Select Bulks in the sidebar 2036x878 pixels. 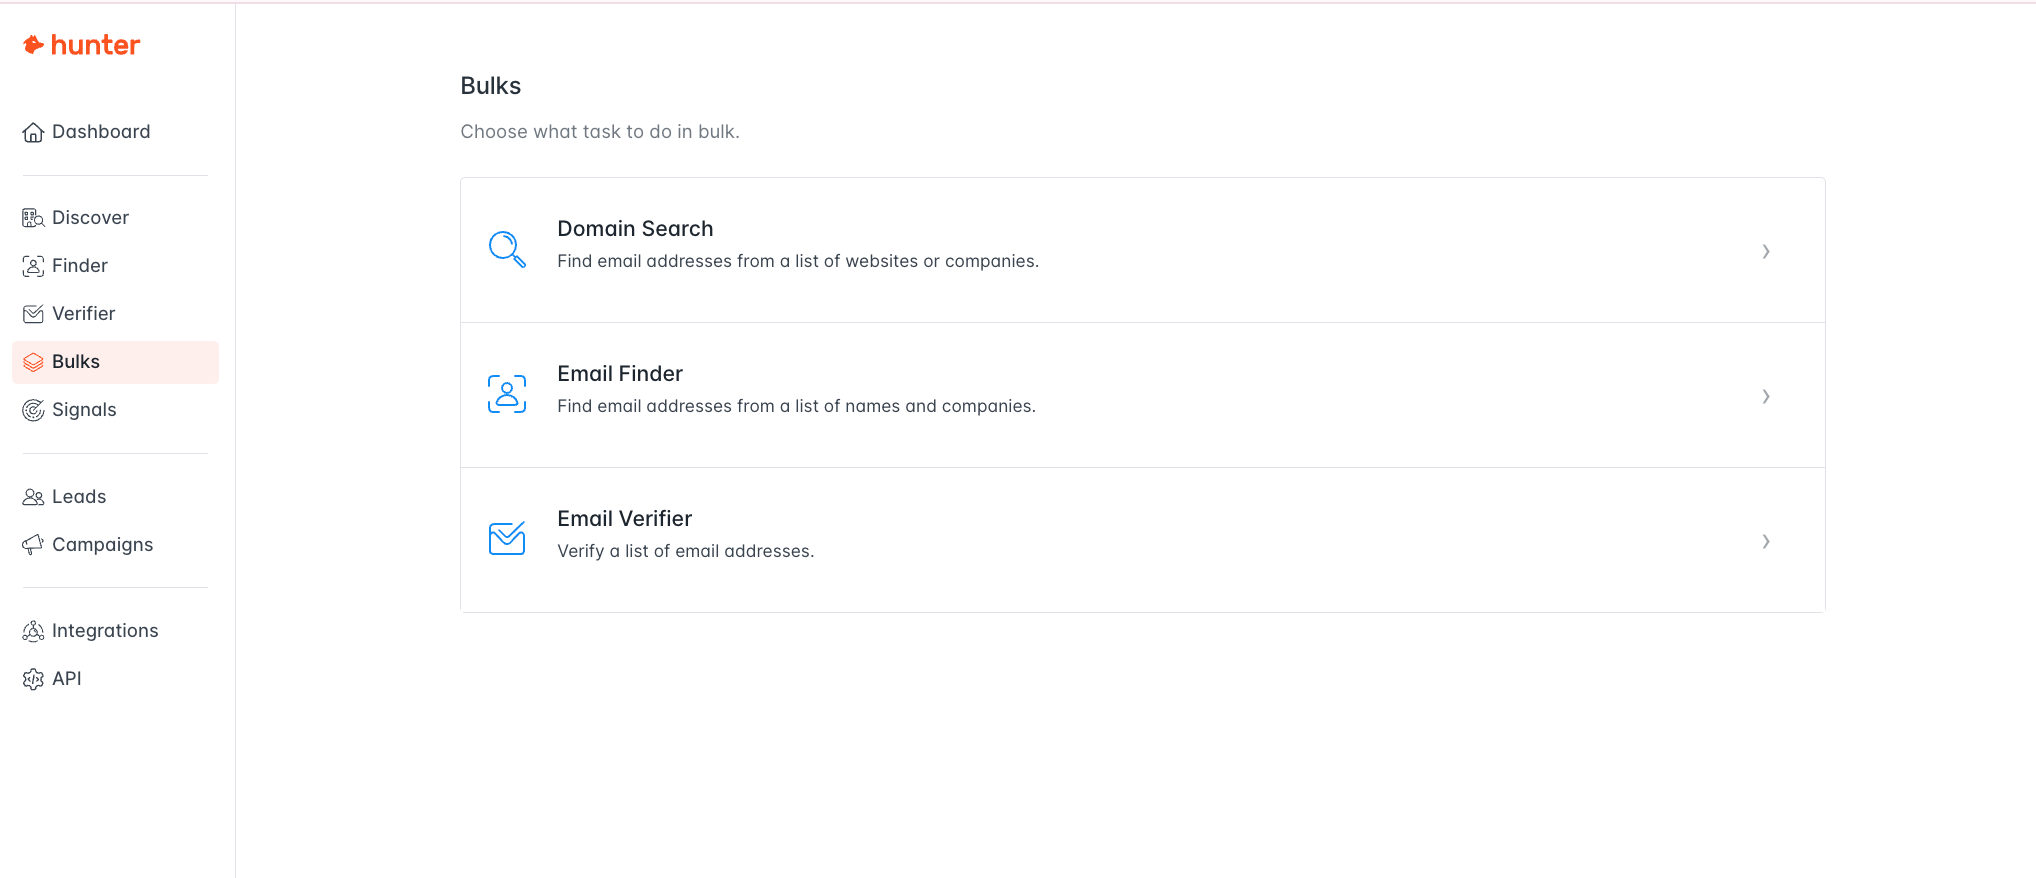[x=76, y=362]
